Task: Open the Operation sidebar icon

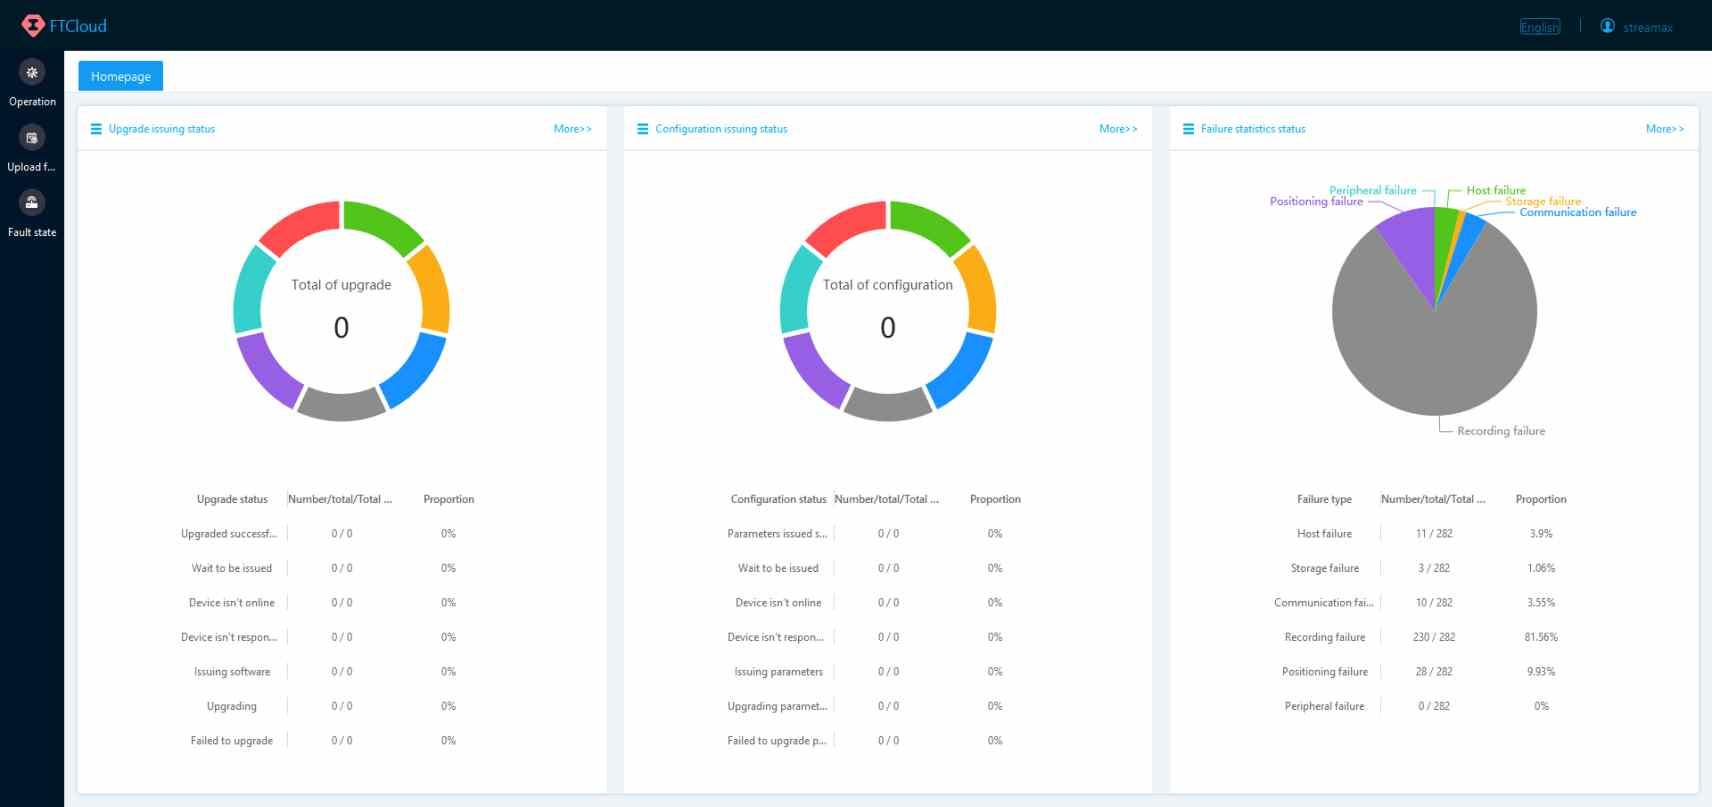Action: (x=32, y=72)
